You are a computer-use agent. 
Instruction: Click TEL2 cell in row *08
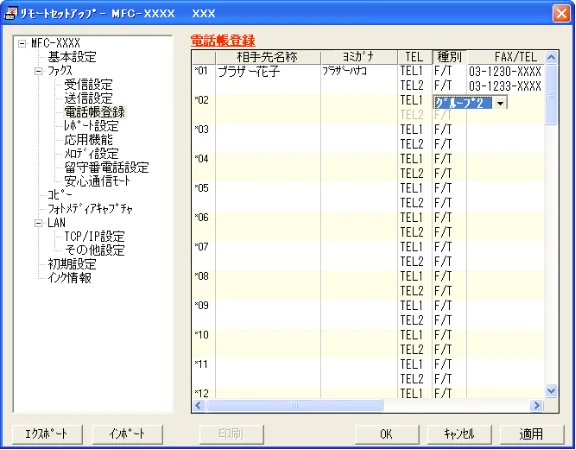pyautogui.click(x=415, y=291)
